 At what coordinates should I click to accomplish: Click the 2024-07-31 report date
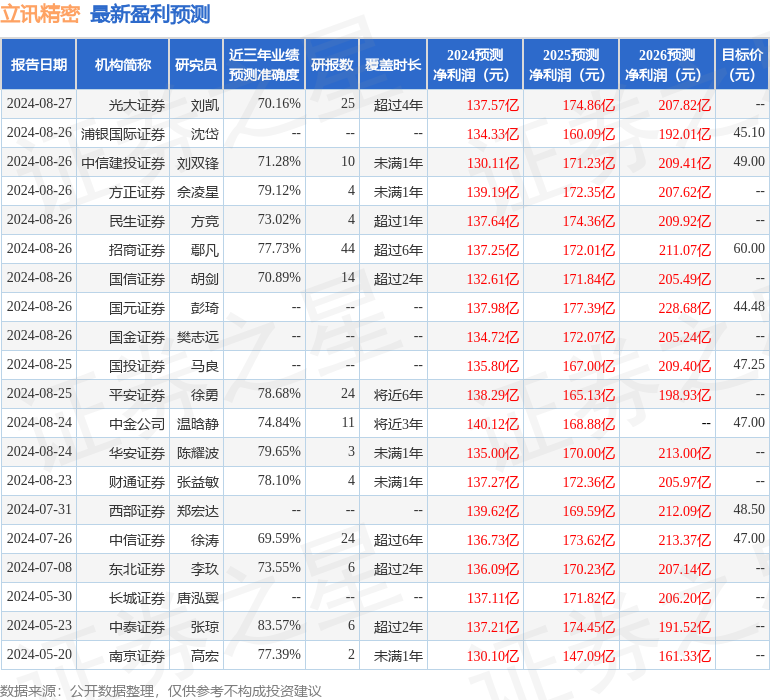pyautogui.click(x=39, y=509)
